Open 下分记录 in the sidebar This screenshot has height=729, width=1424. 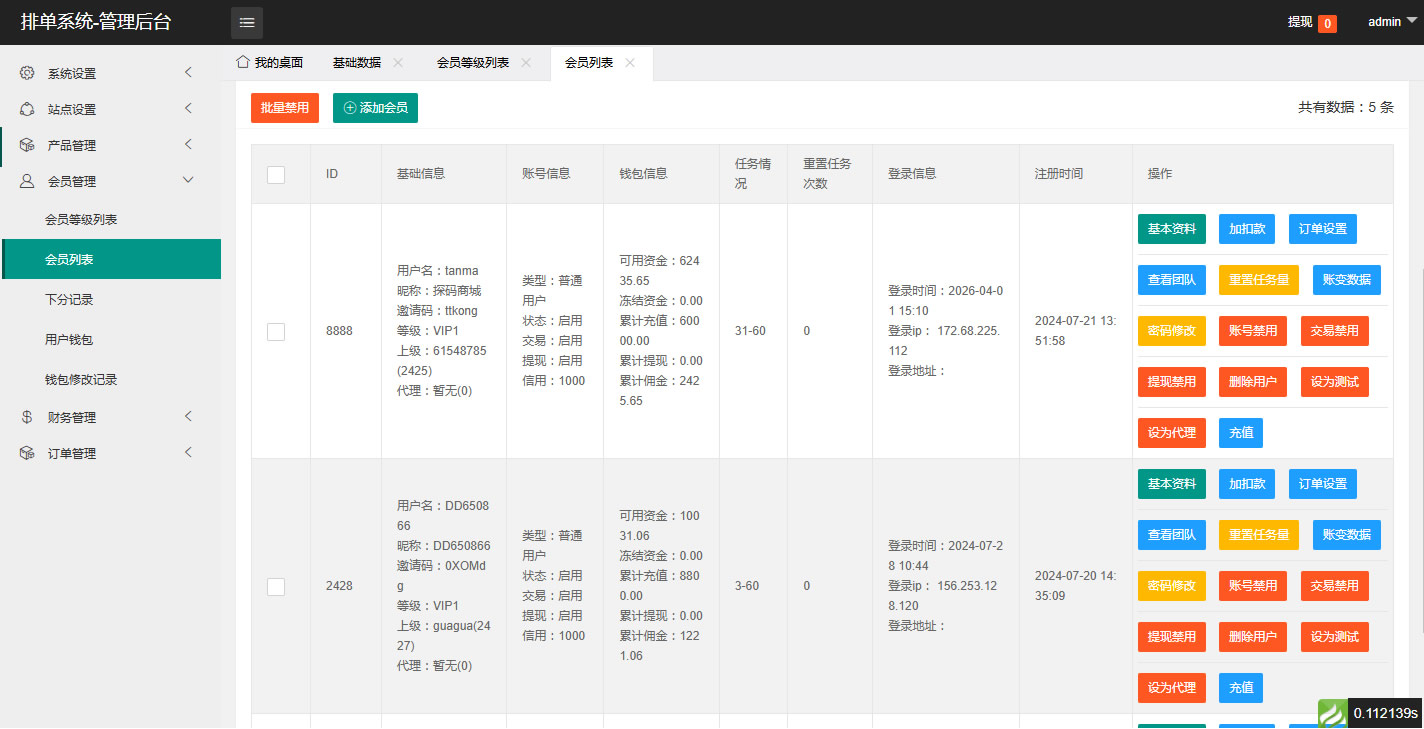tap(69, 299)
